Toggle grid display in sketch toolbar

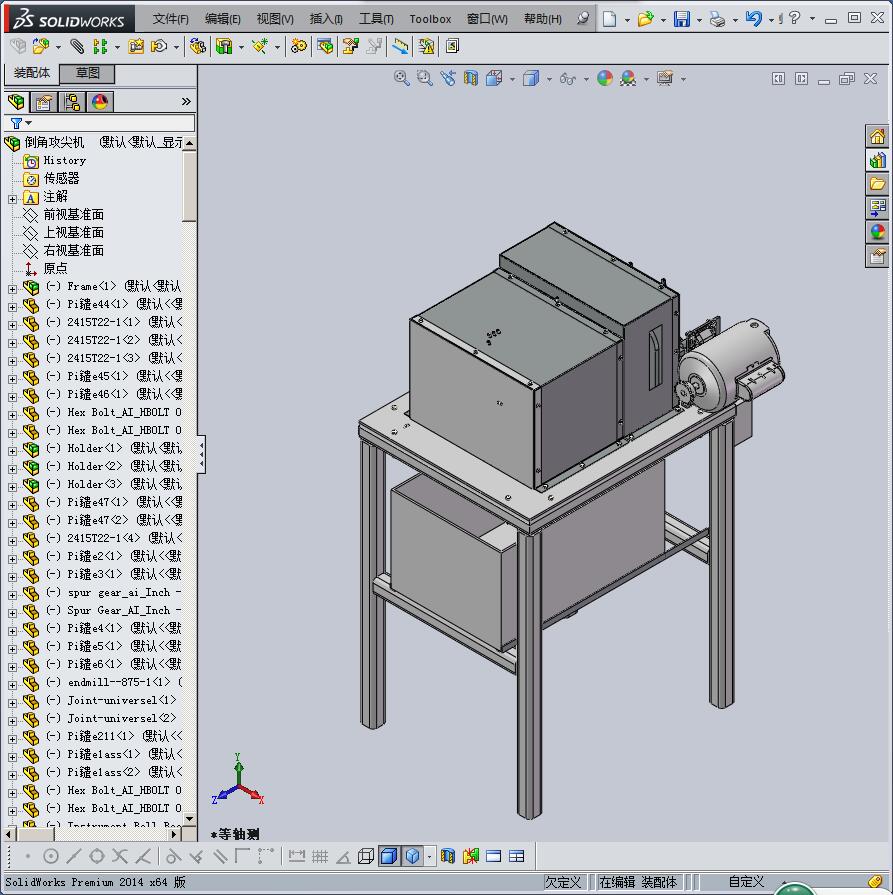point(320,856)
